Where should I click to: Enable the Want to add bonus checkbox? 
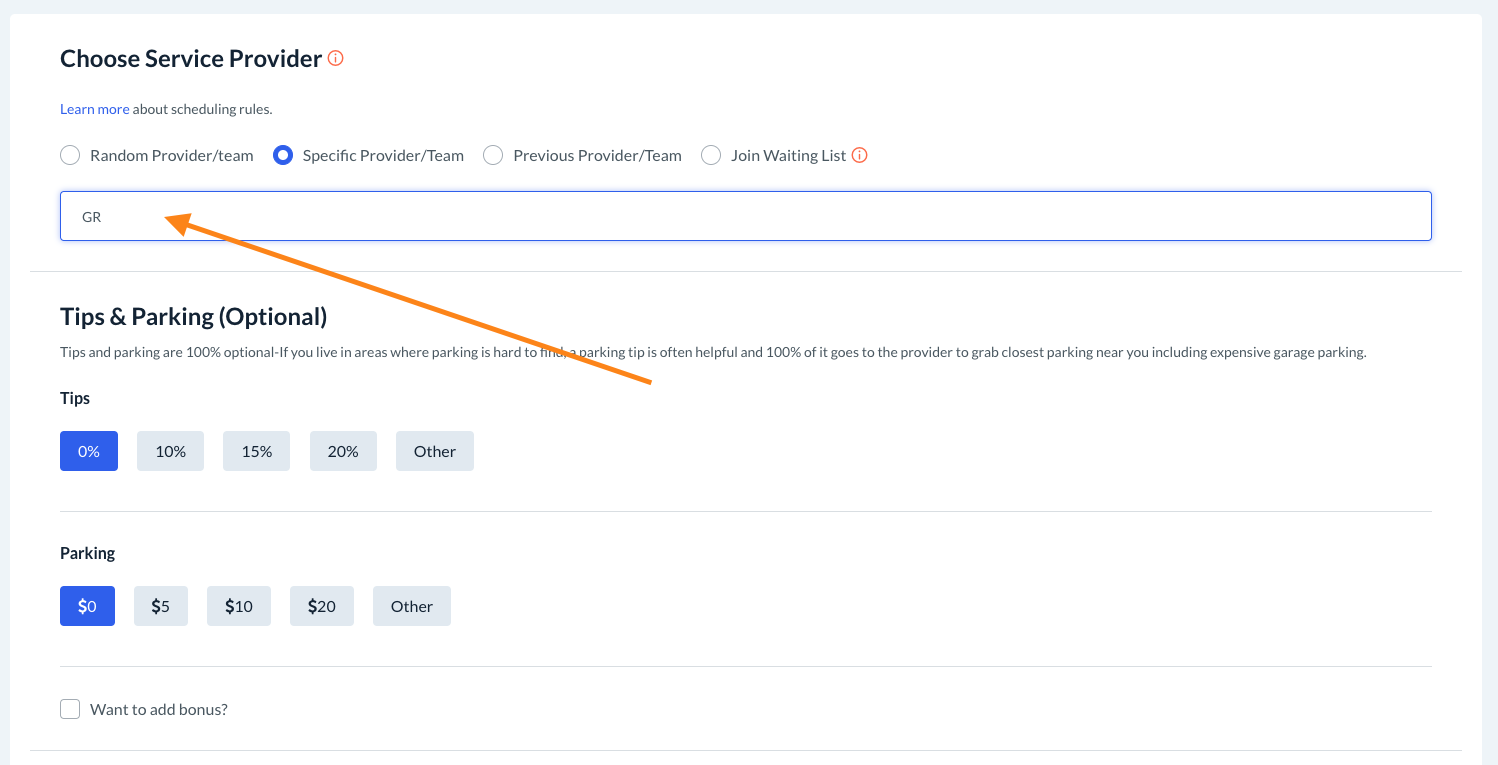coord(70,709)
